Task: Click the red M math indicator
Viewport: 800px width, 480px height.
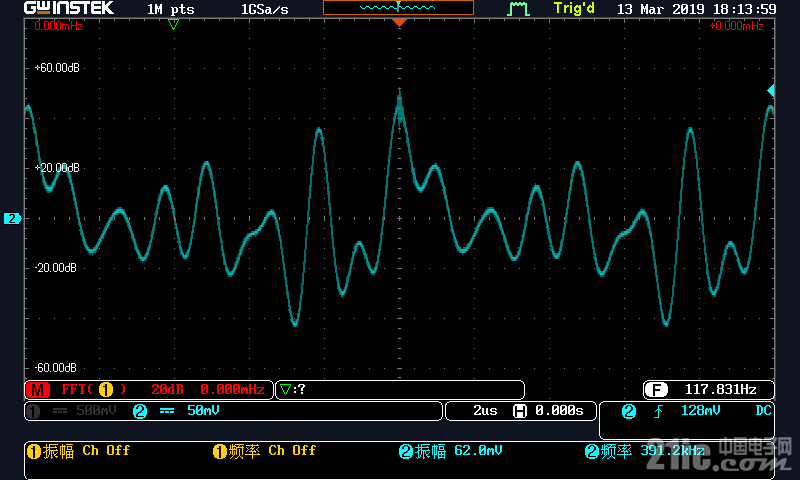Action: tap(38, 390)
